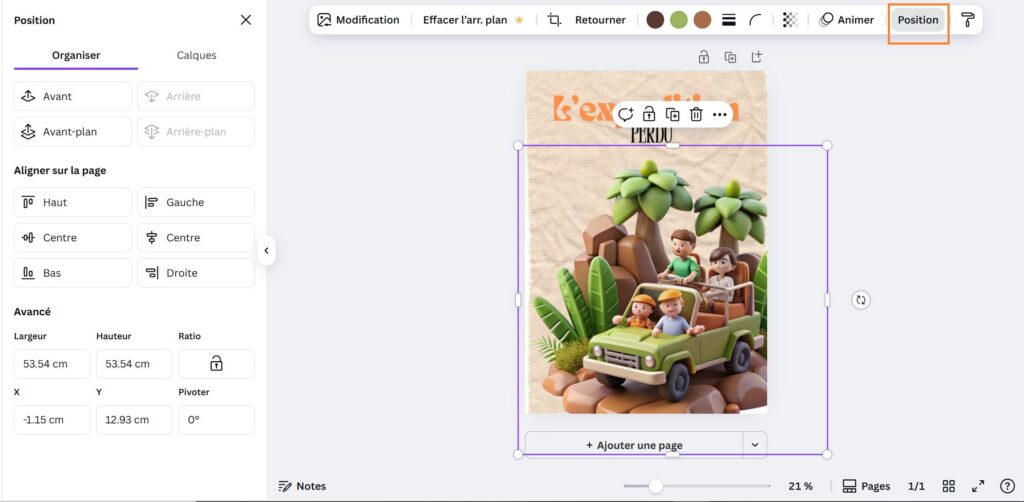Image resolution: width=1024 pixels, height=502 pixels.
Task: Switch to the Organiser tab
Action: (76, 55)
